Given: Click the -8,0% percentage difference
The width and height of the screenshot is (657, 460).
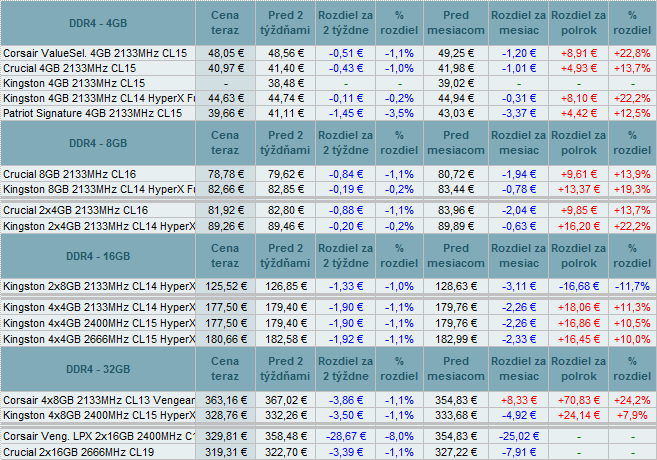Looking at the screenshot, I should [x=399, y=437].
